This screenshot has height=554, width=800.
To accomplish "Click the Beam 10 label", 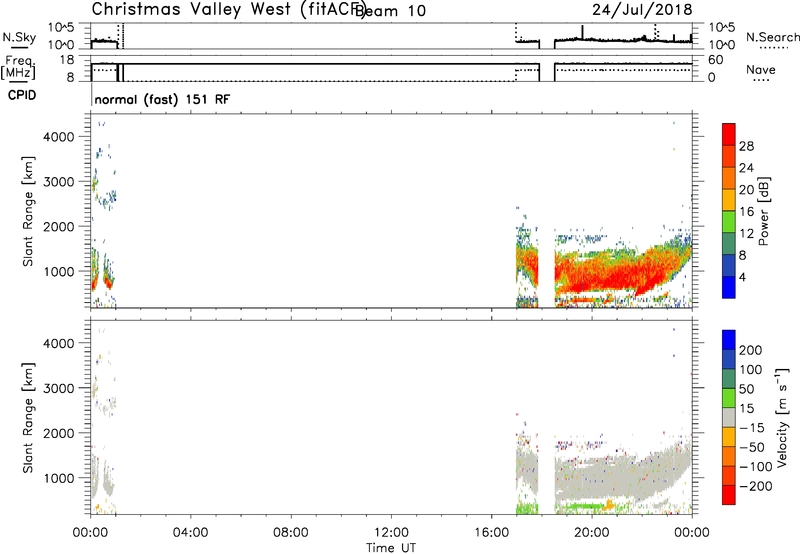I will pyautogui.click(x=390, y=11).
